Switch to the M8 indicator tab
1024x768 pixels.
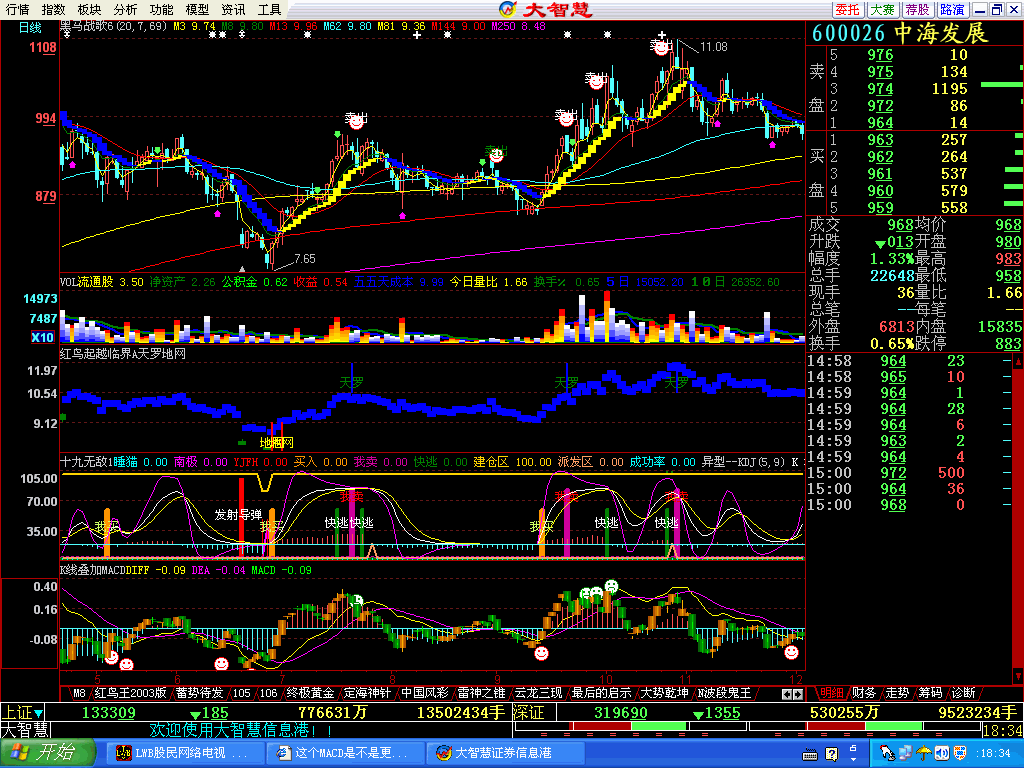click(x=79, y=693)
